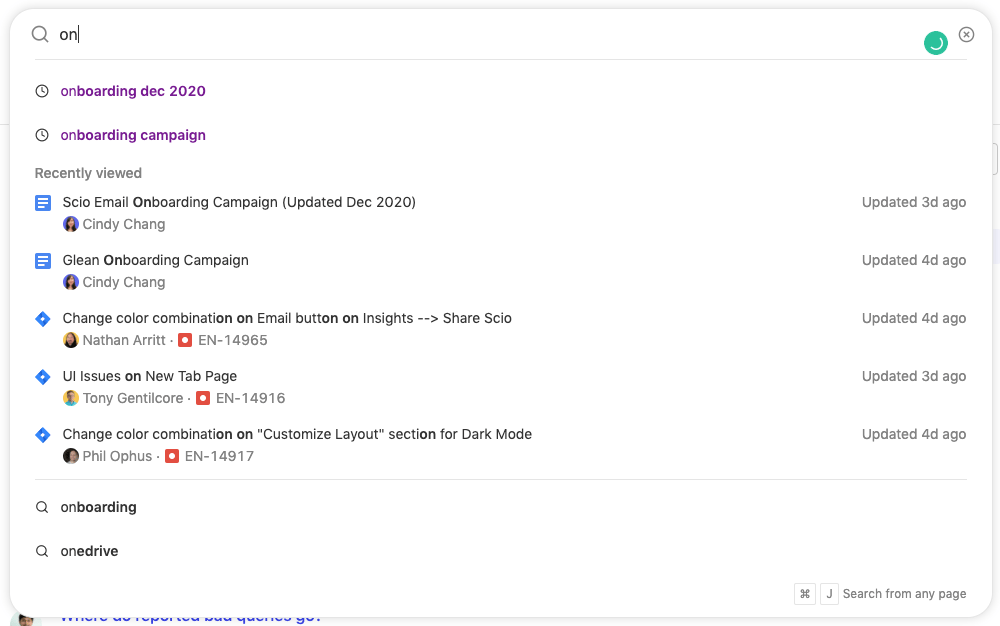Choose the 'onedrive' search suggestion
Viewport: 1000px width, 626px height.
point(89,551)
